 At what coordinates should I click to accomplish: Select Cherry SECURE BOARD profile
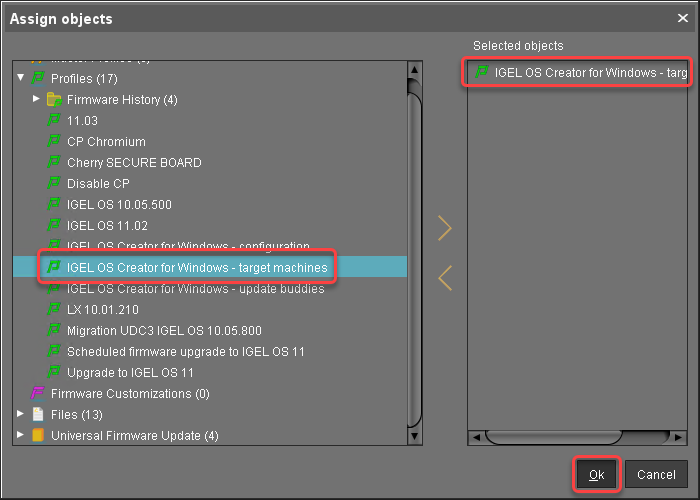(134, 163)
